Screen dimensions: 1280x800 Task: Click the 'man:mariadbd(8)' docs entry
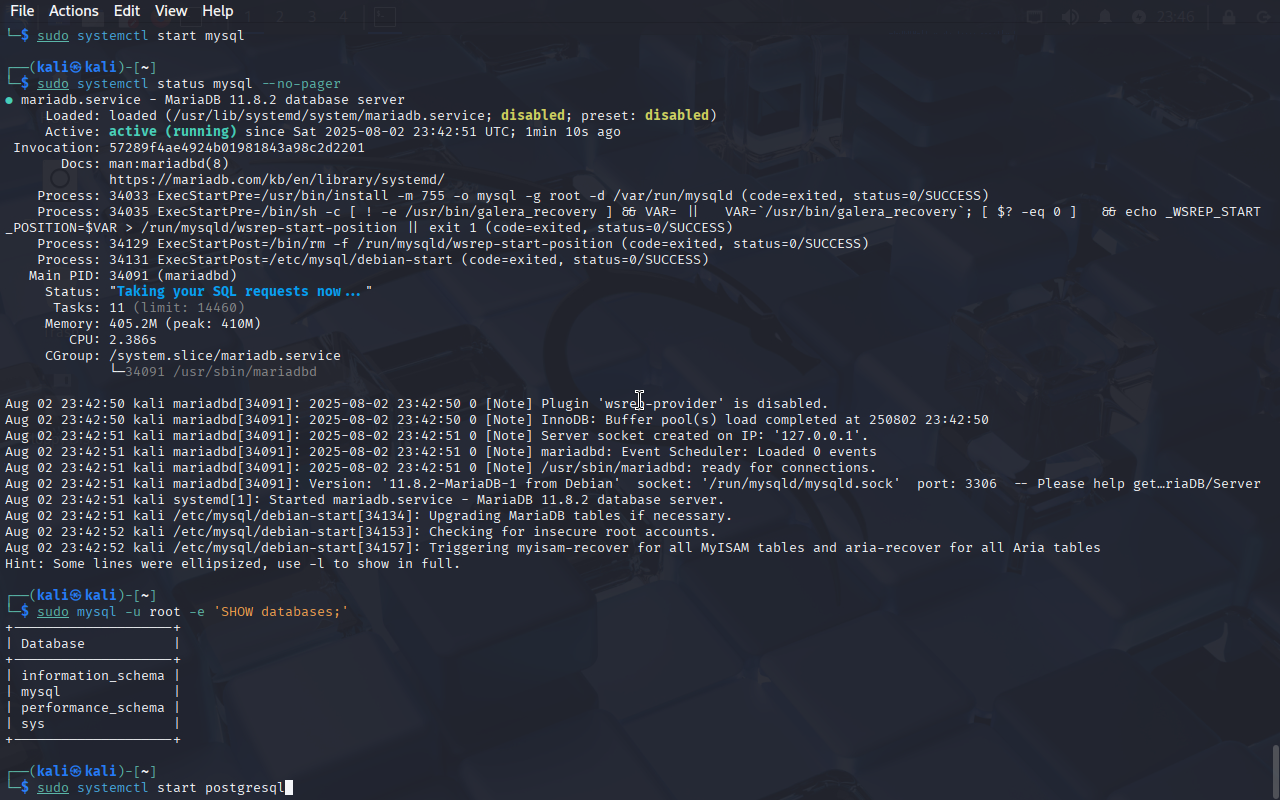click(169, 164)
